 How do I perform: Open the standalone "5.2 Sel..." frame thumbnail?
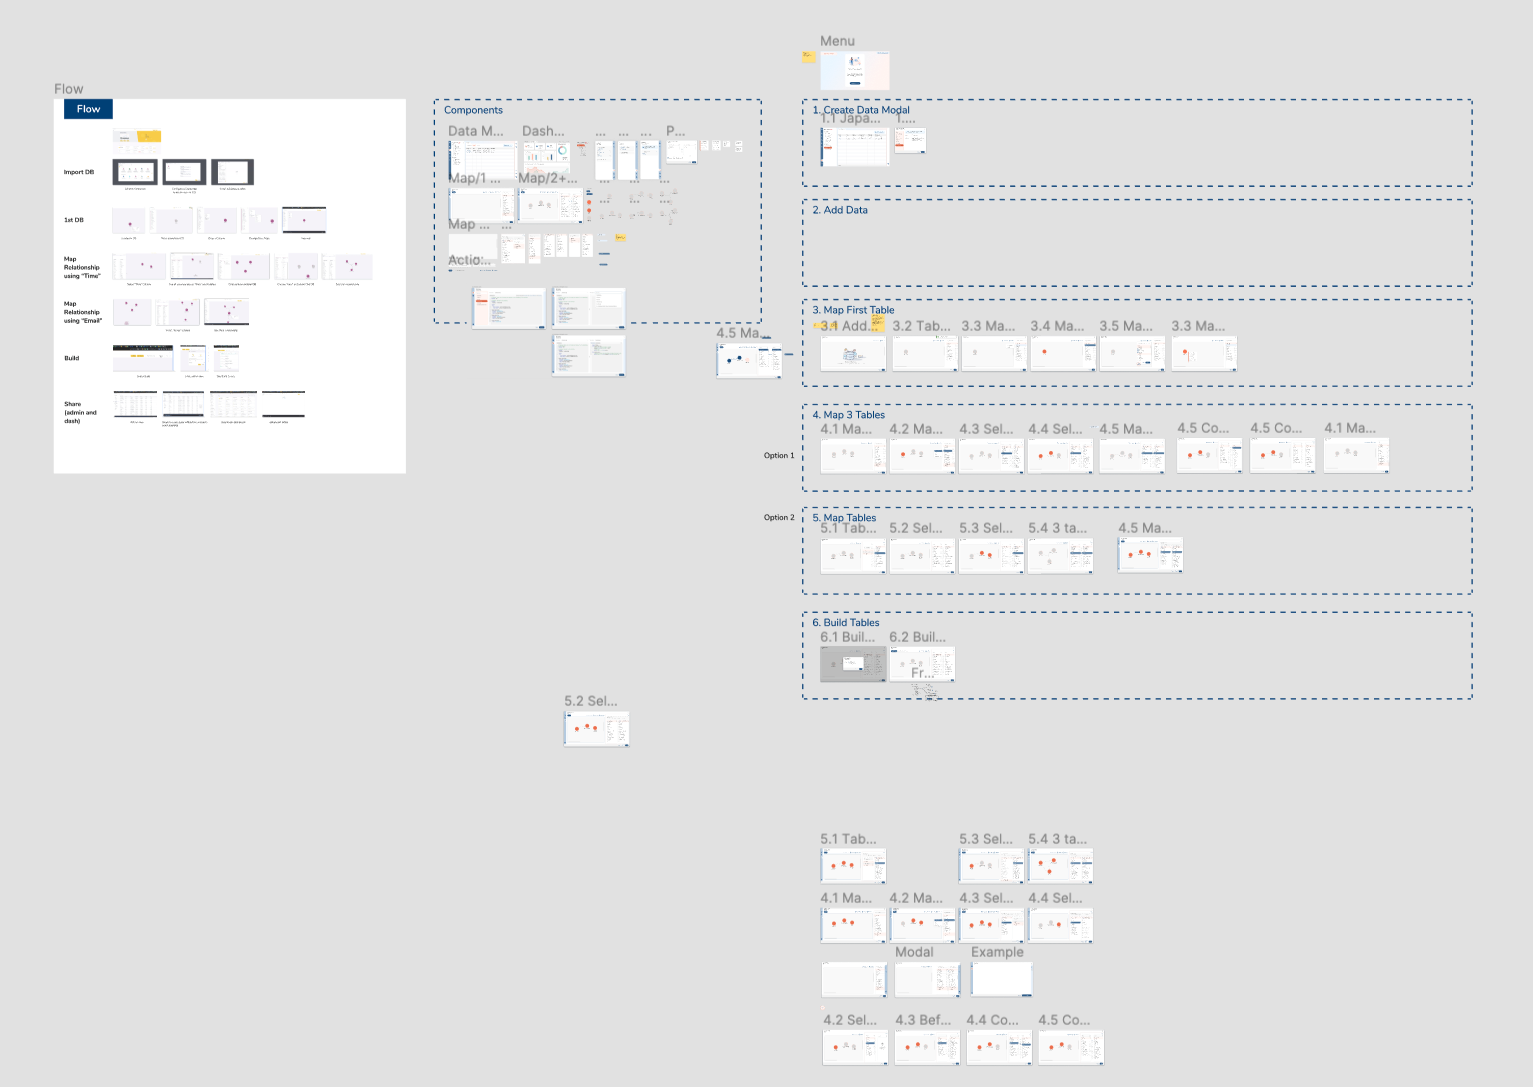click(596, 728)
